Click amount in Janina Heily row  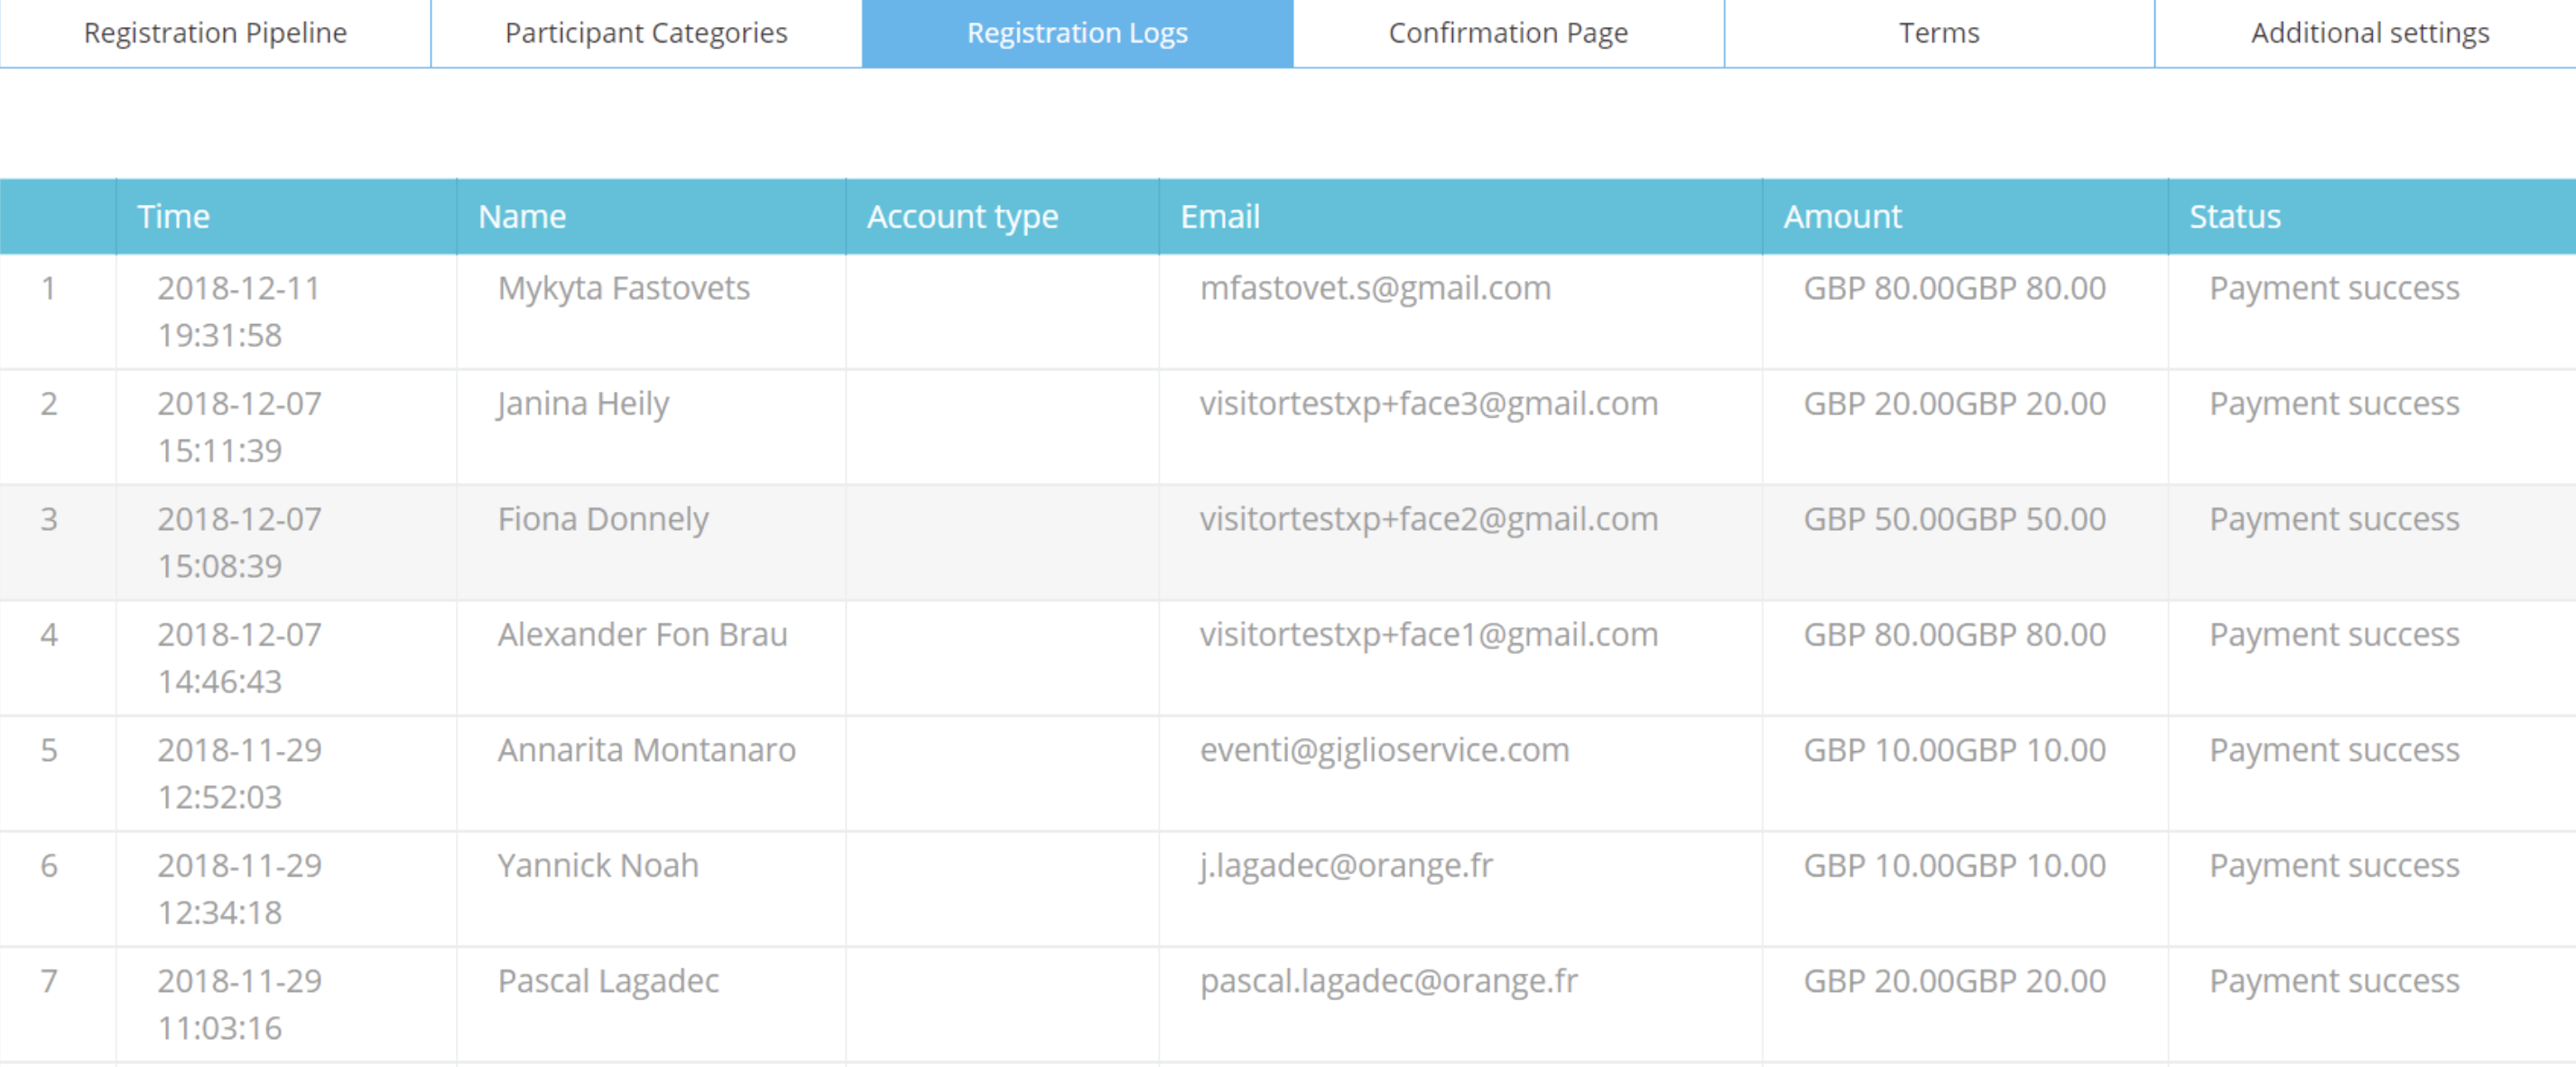[1955, 404]
